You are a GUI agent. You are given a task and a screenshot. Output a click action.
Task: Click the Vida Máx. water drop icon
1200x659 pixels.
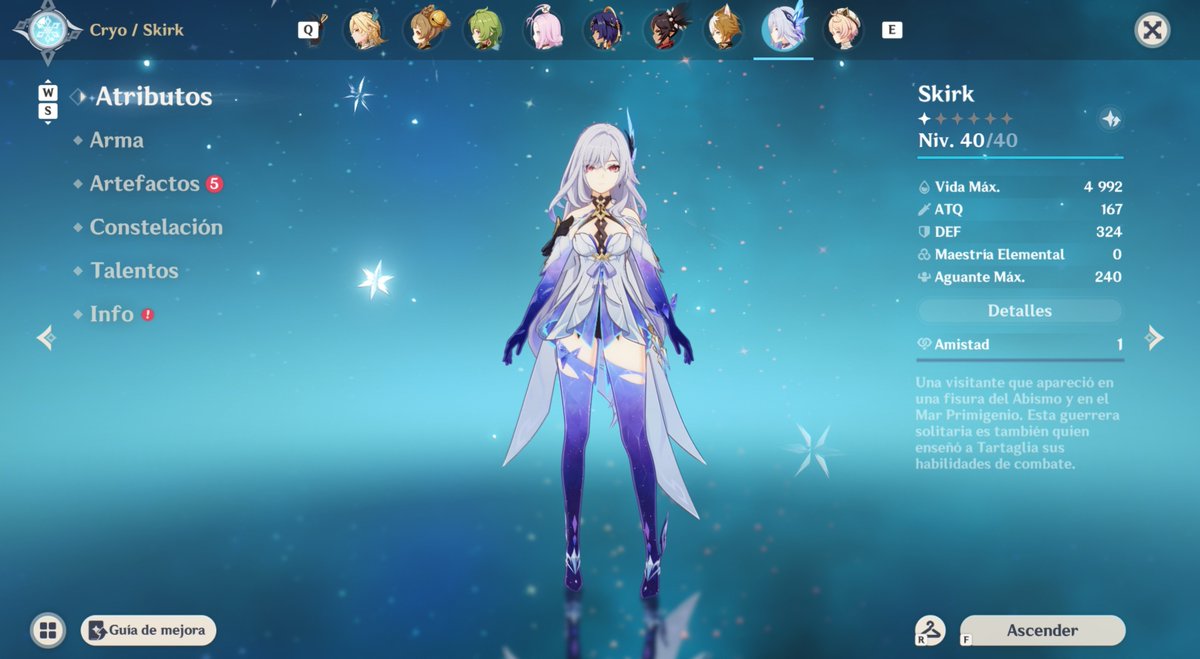924,187
